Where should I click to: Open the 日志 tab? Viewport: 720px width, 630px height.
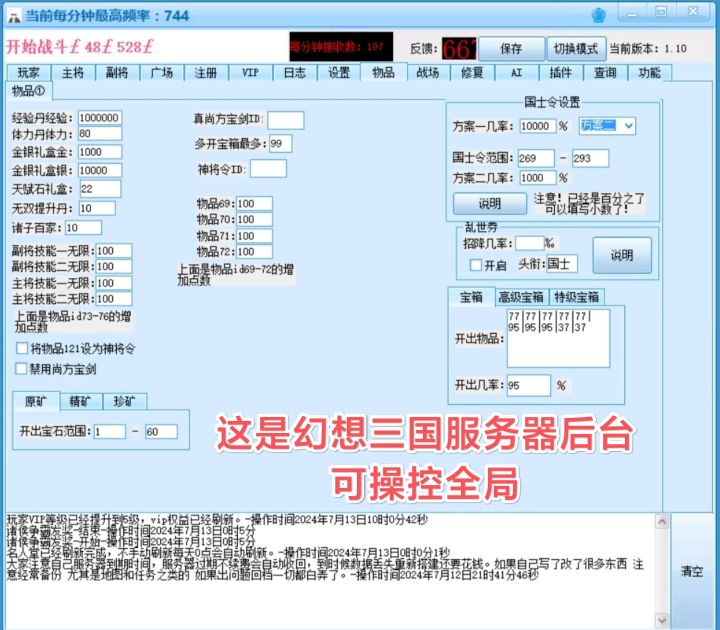coord(295,73)
